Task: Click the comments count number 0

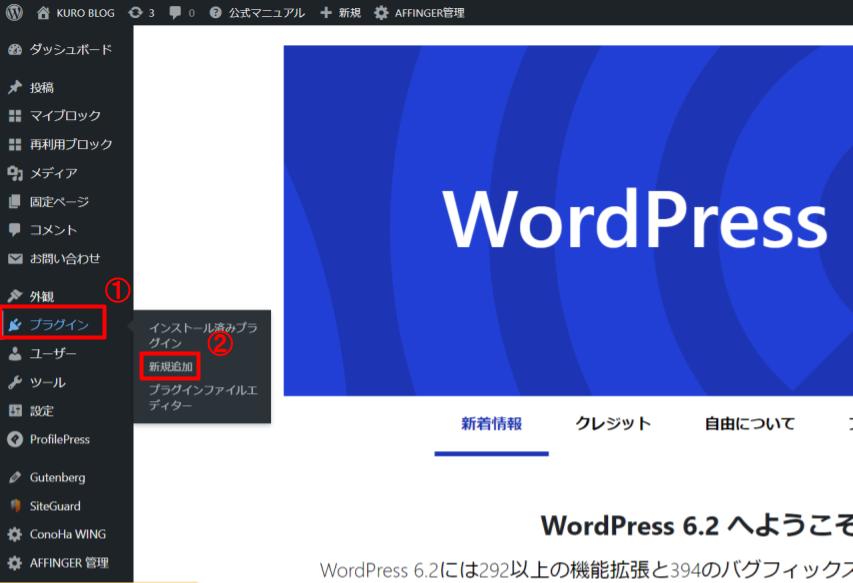Action: 191,13
